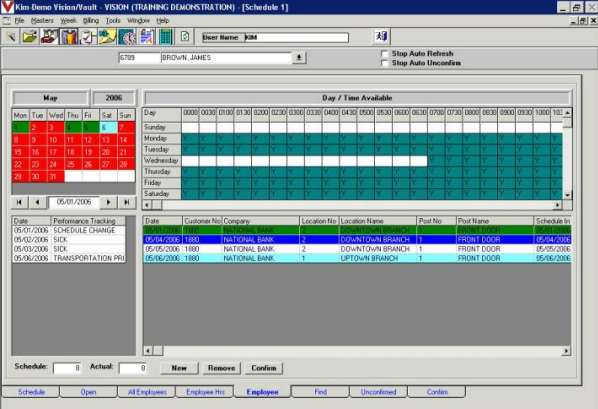Jump to last date in calendar navigator
Screen dimensions: 598x409
tap(127, 202)
